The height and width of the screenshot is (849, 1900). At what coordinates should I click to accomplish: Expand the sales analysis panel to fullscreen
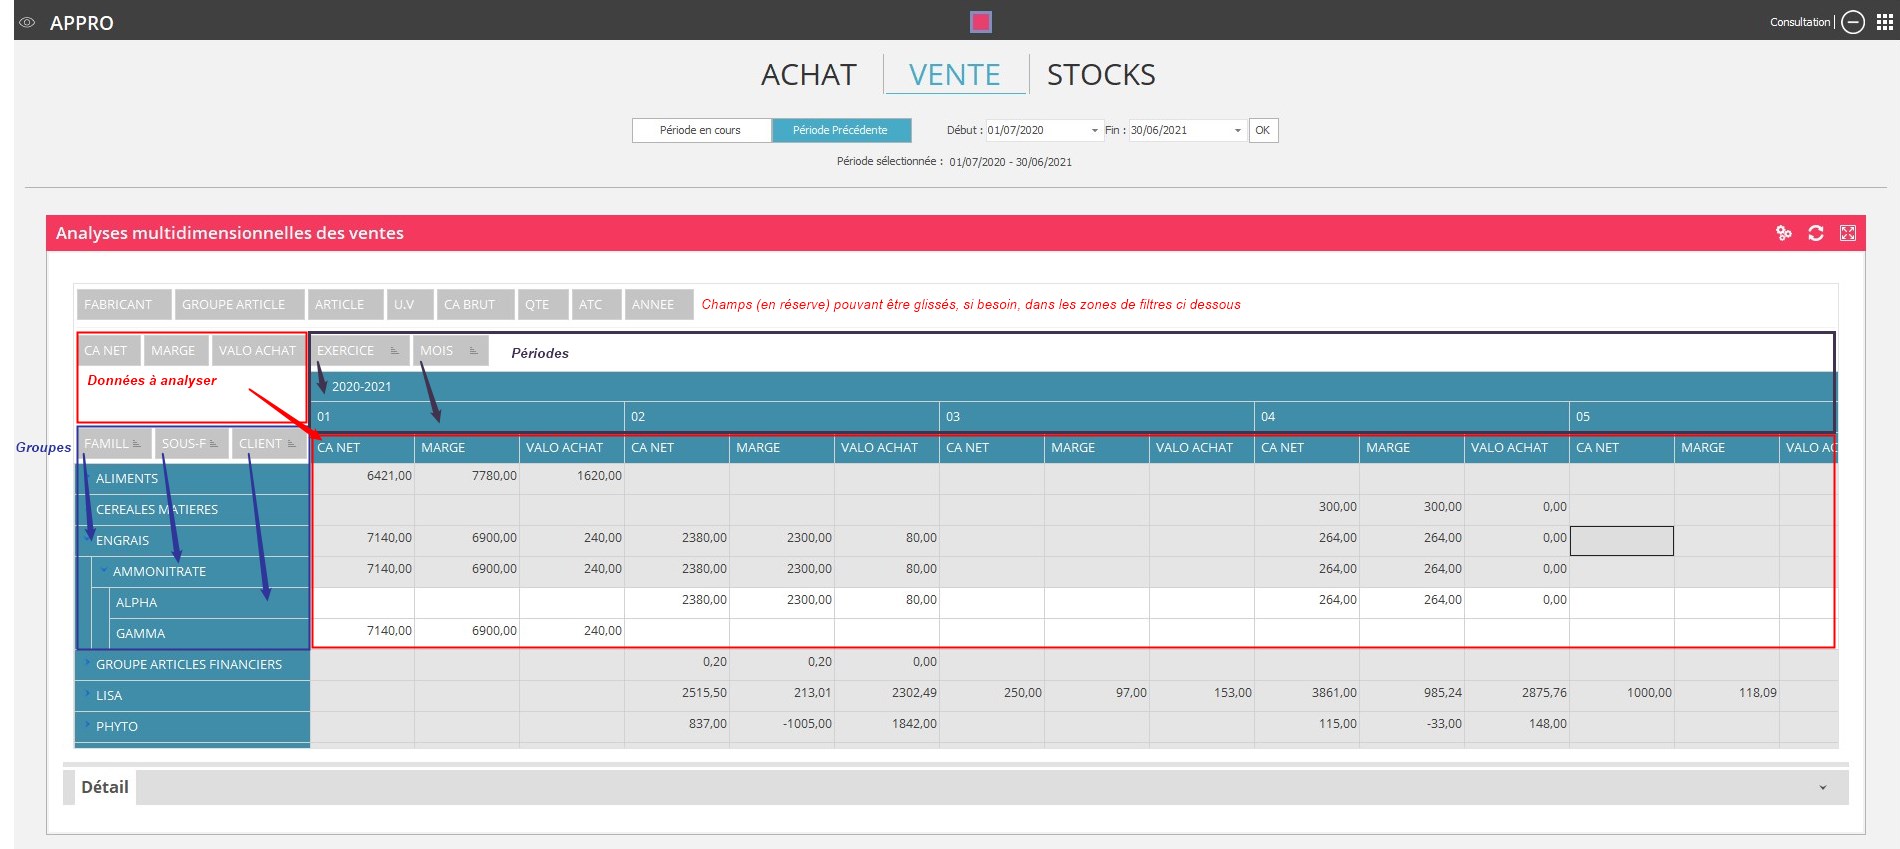1848,233
